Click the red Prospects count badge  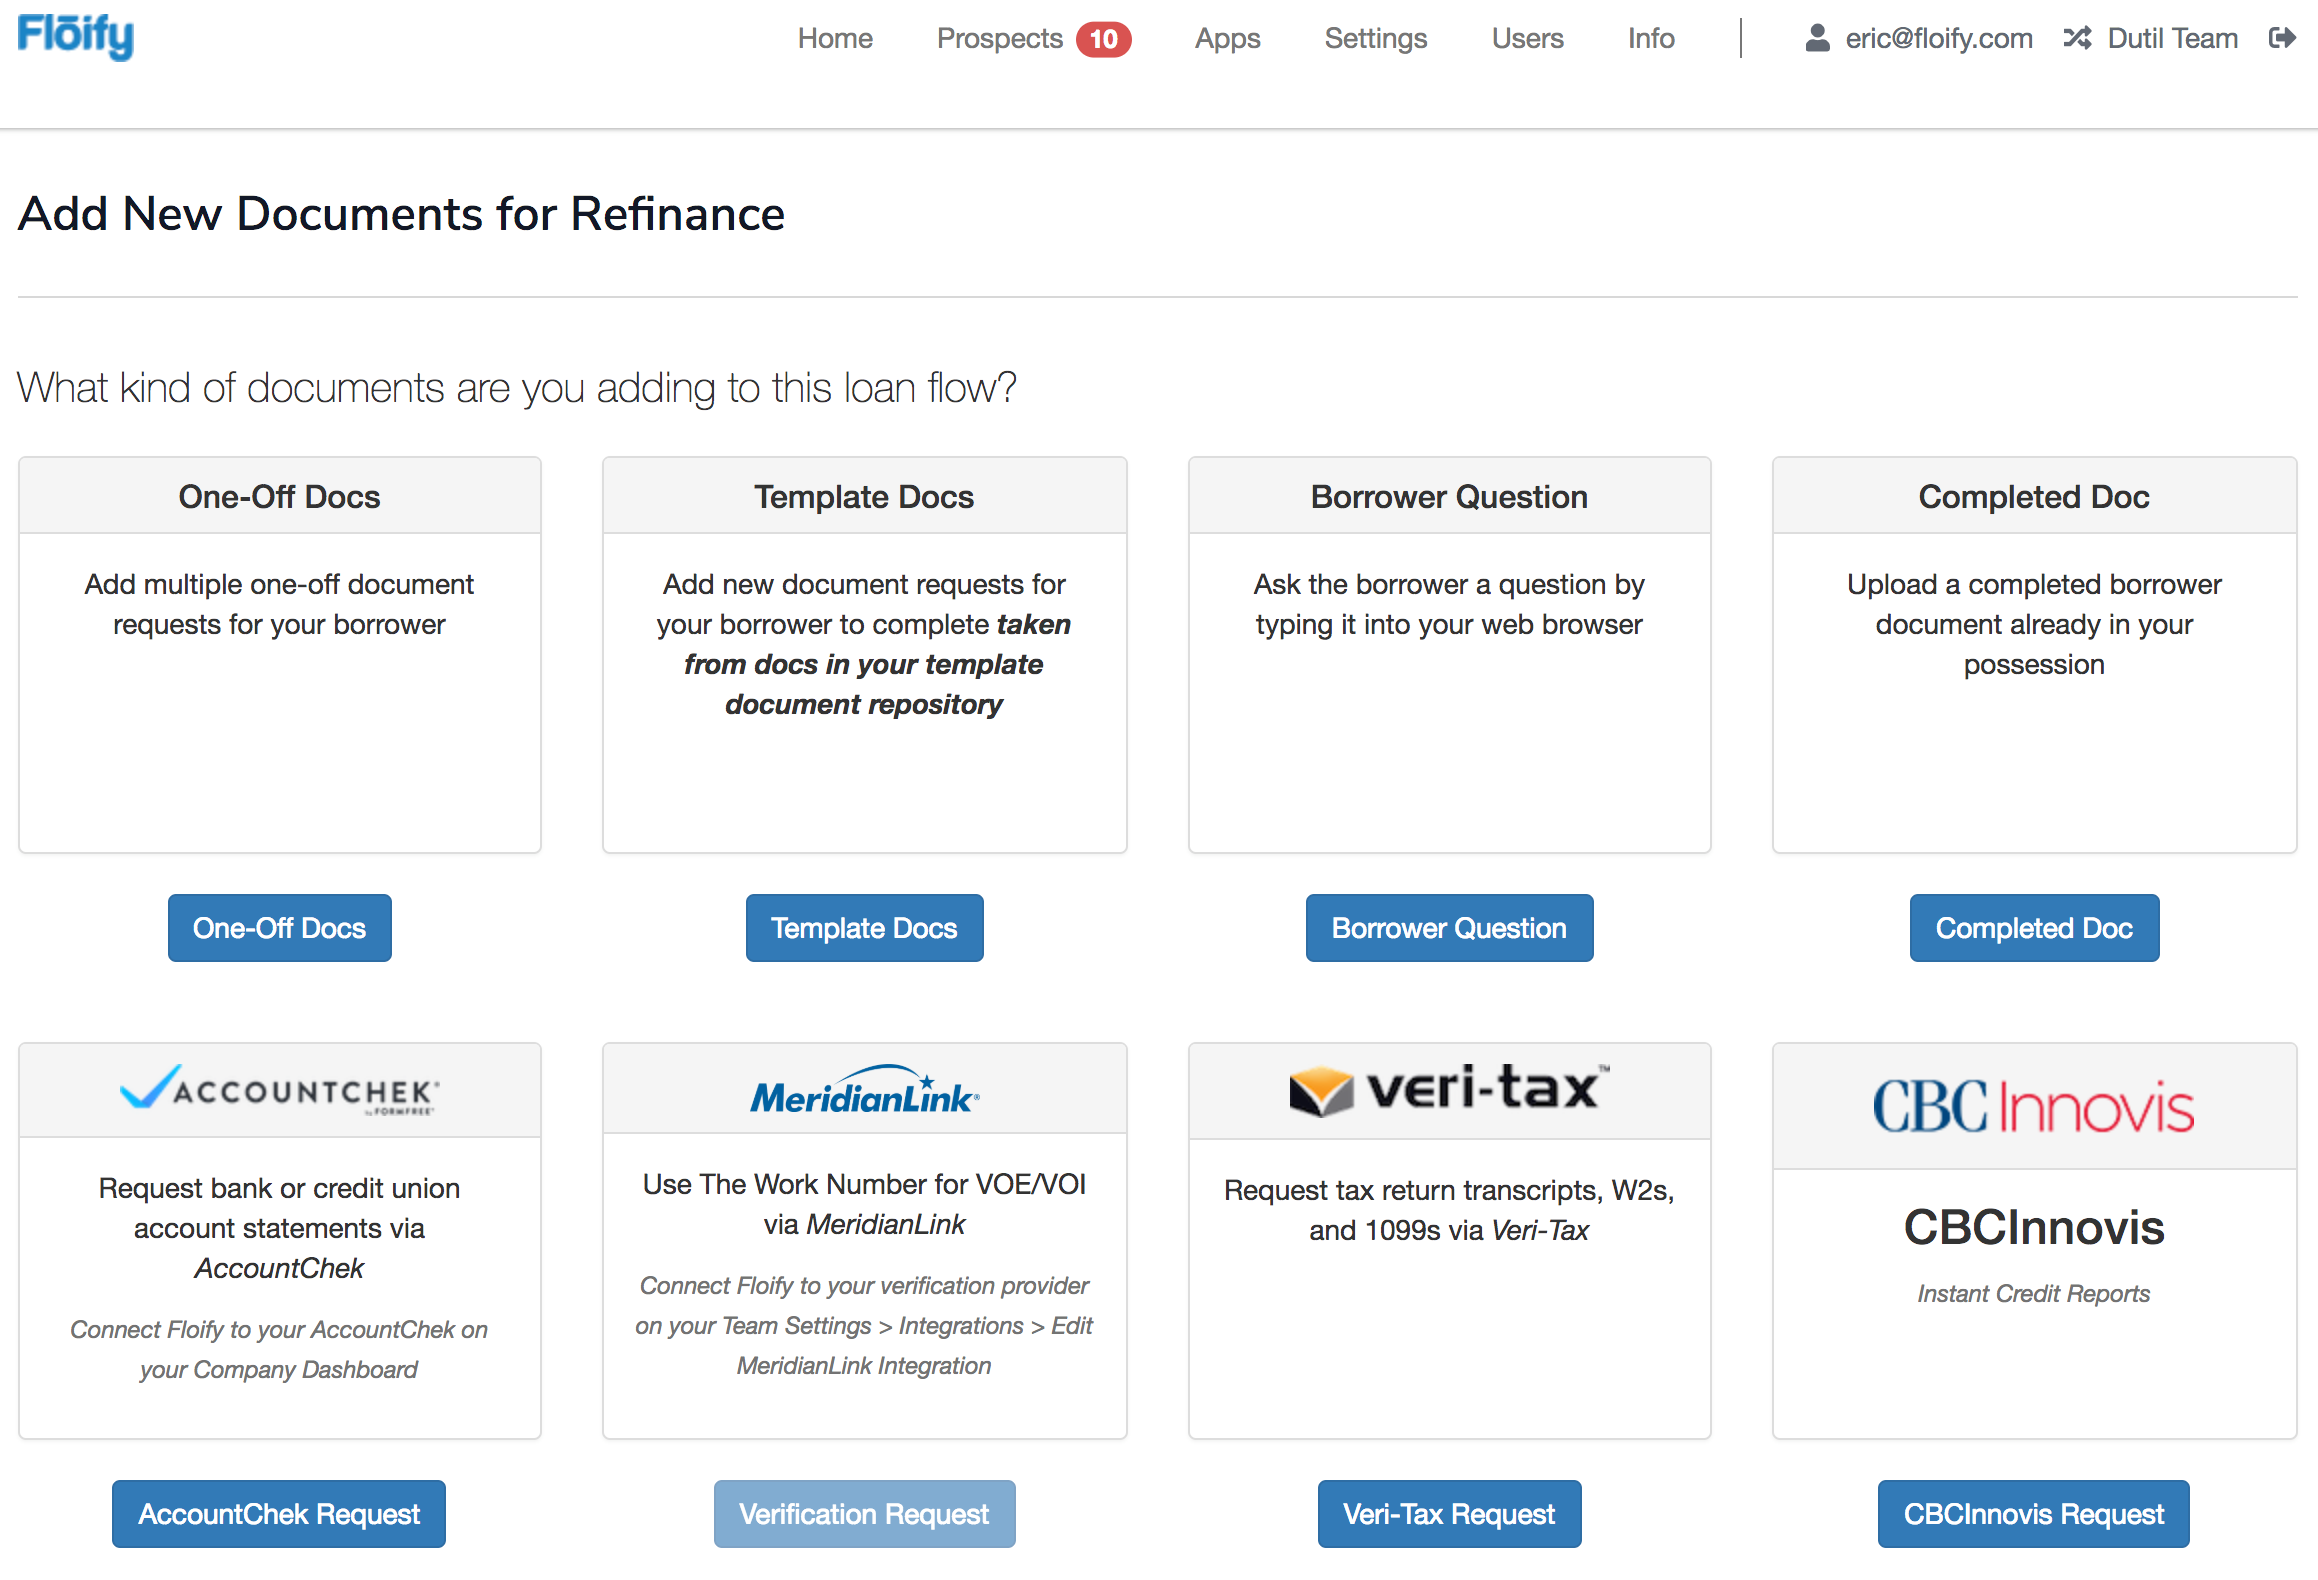click(1103, 39)
